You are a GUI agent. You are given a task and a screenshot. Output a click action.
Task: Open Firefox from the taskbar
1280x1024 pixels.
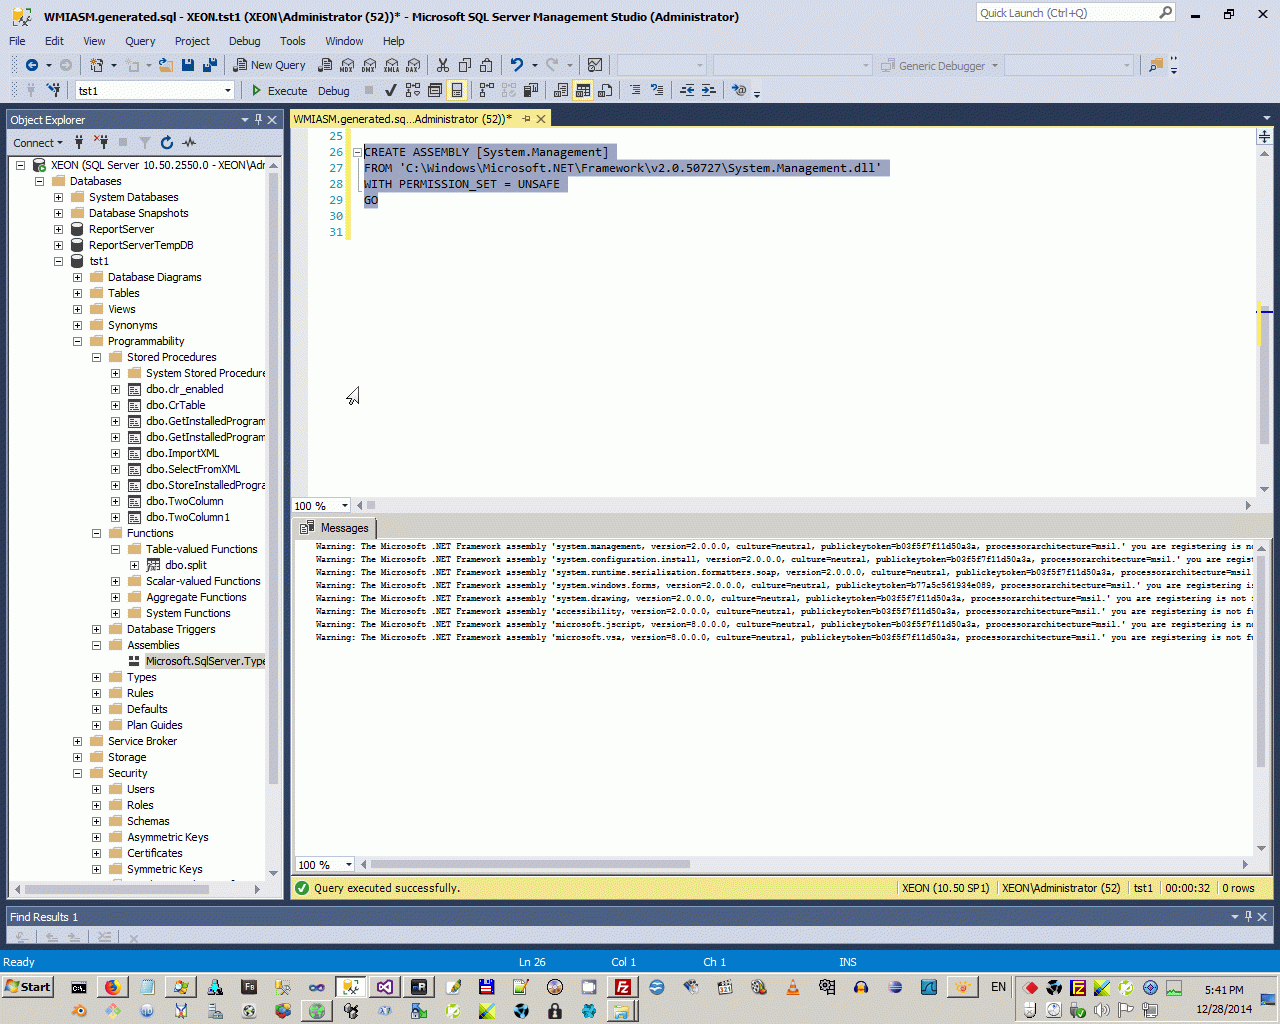pos(112,987)
